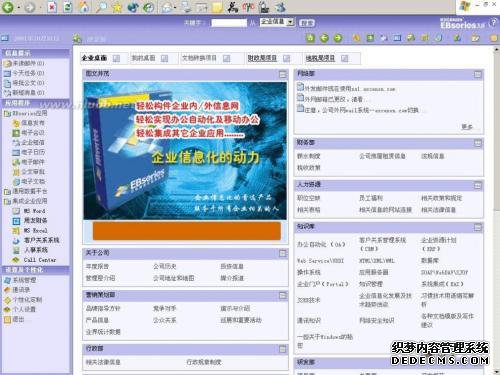The image size is (500, 375).
Task: Launch 电子日历 from application list
Action: (x=28, y=152)
